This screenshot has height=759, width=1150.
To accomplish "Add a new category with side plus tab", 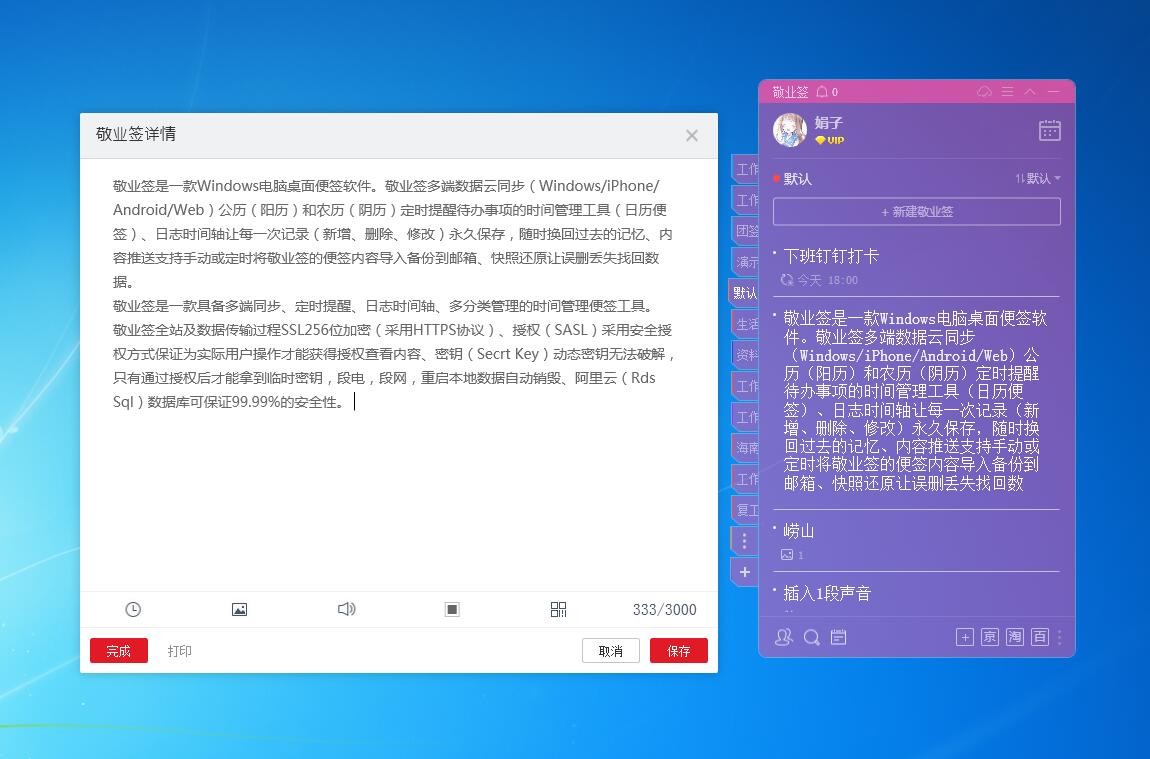I will point(744,572).
